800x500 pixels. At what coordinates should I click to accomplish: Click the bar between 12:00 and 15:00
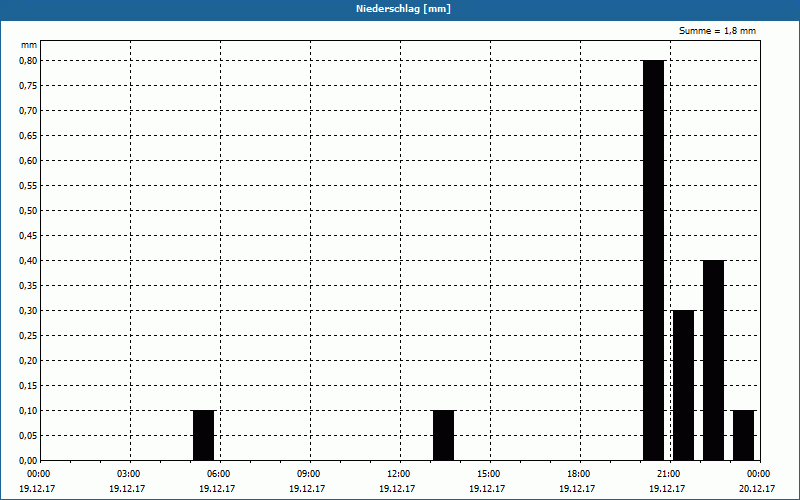443,435
